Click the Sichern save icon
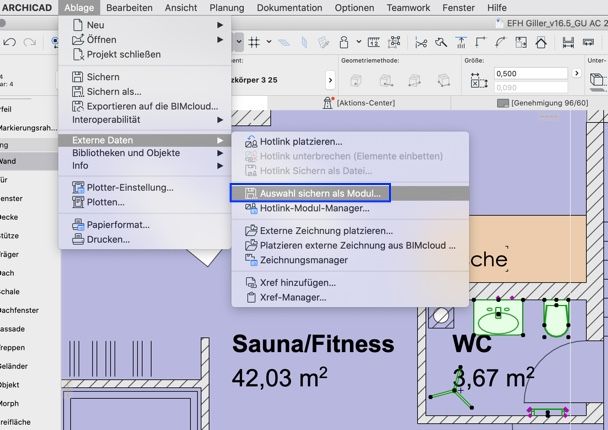The image size is (608, 430). tap(76, 77)
